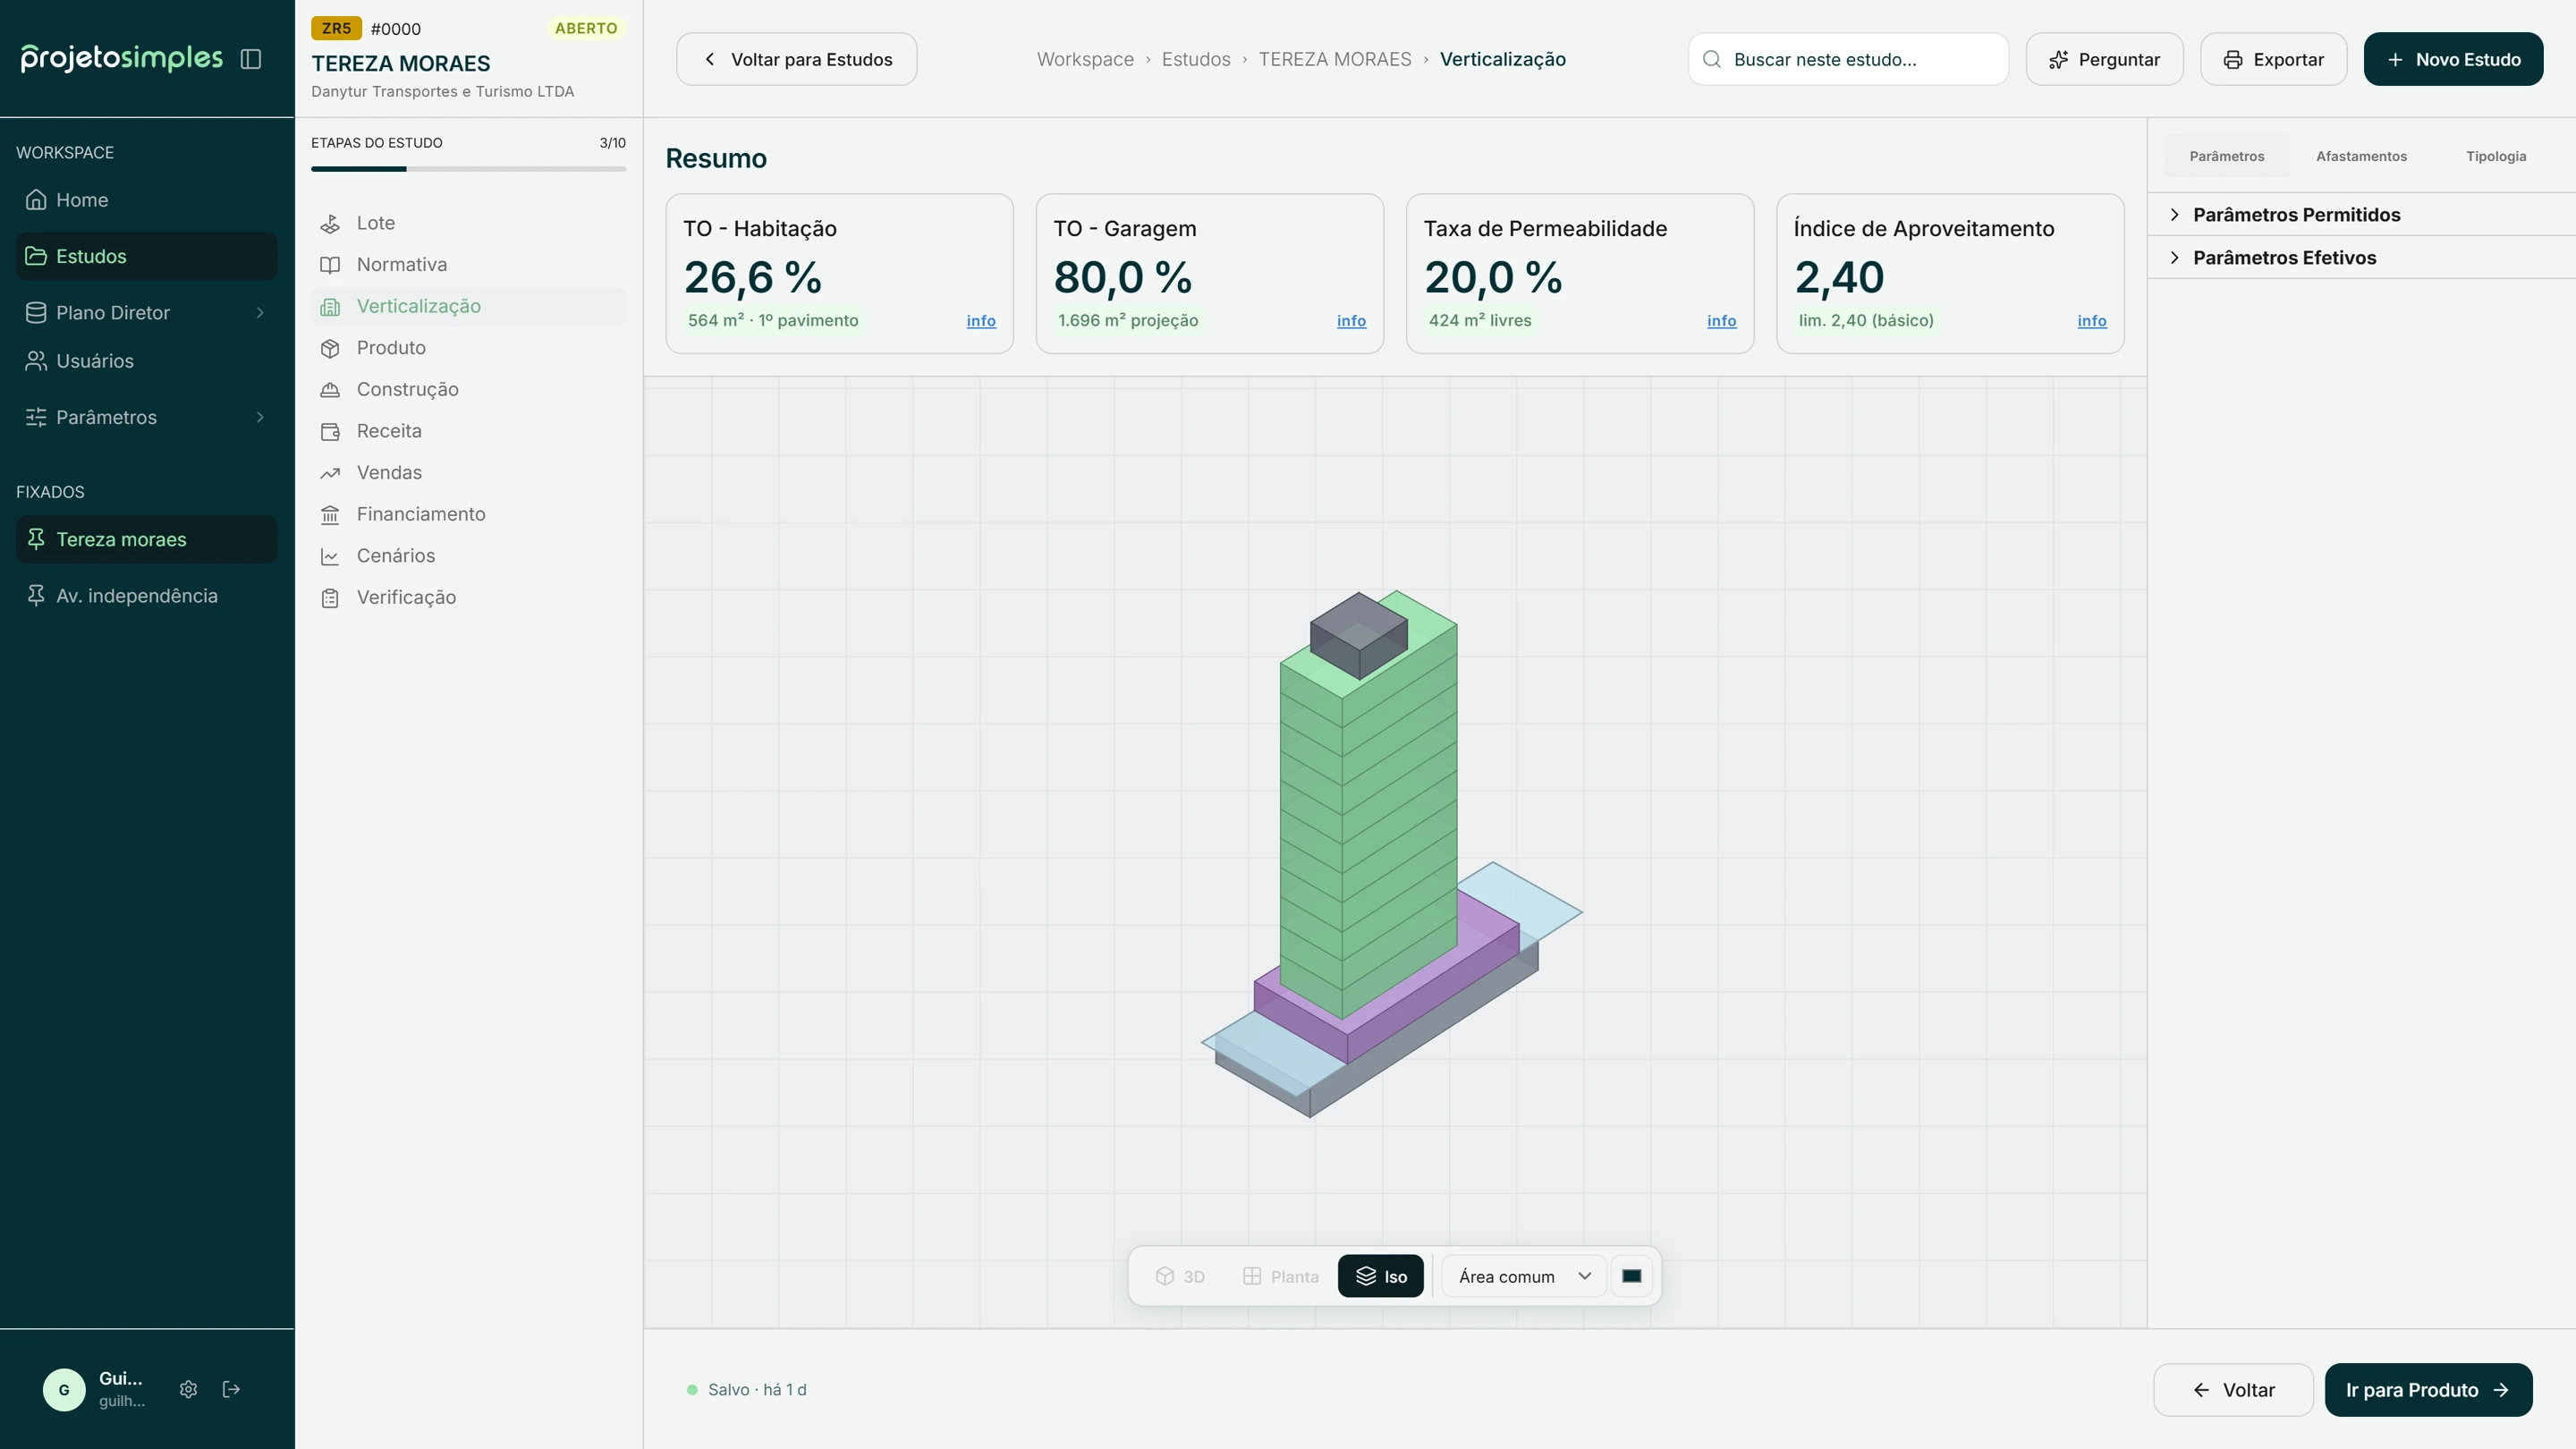Switch to the Tipologia tab
2576x1449 pixels.
click(2495, 156)
